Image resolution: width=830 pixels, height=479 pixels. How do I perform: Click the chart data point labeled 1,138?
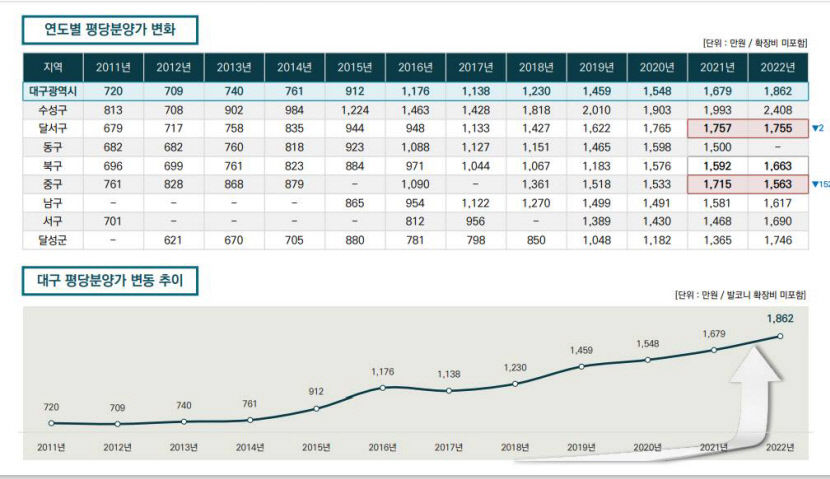449,391
